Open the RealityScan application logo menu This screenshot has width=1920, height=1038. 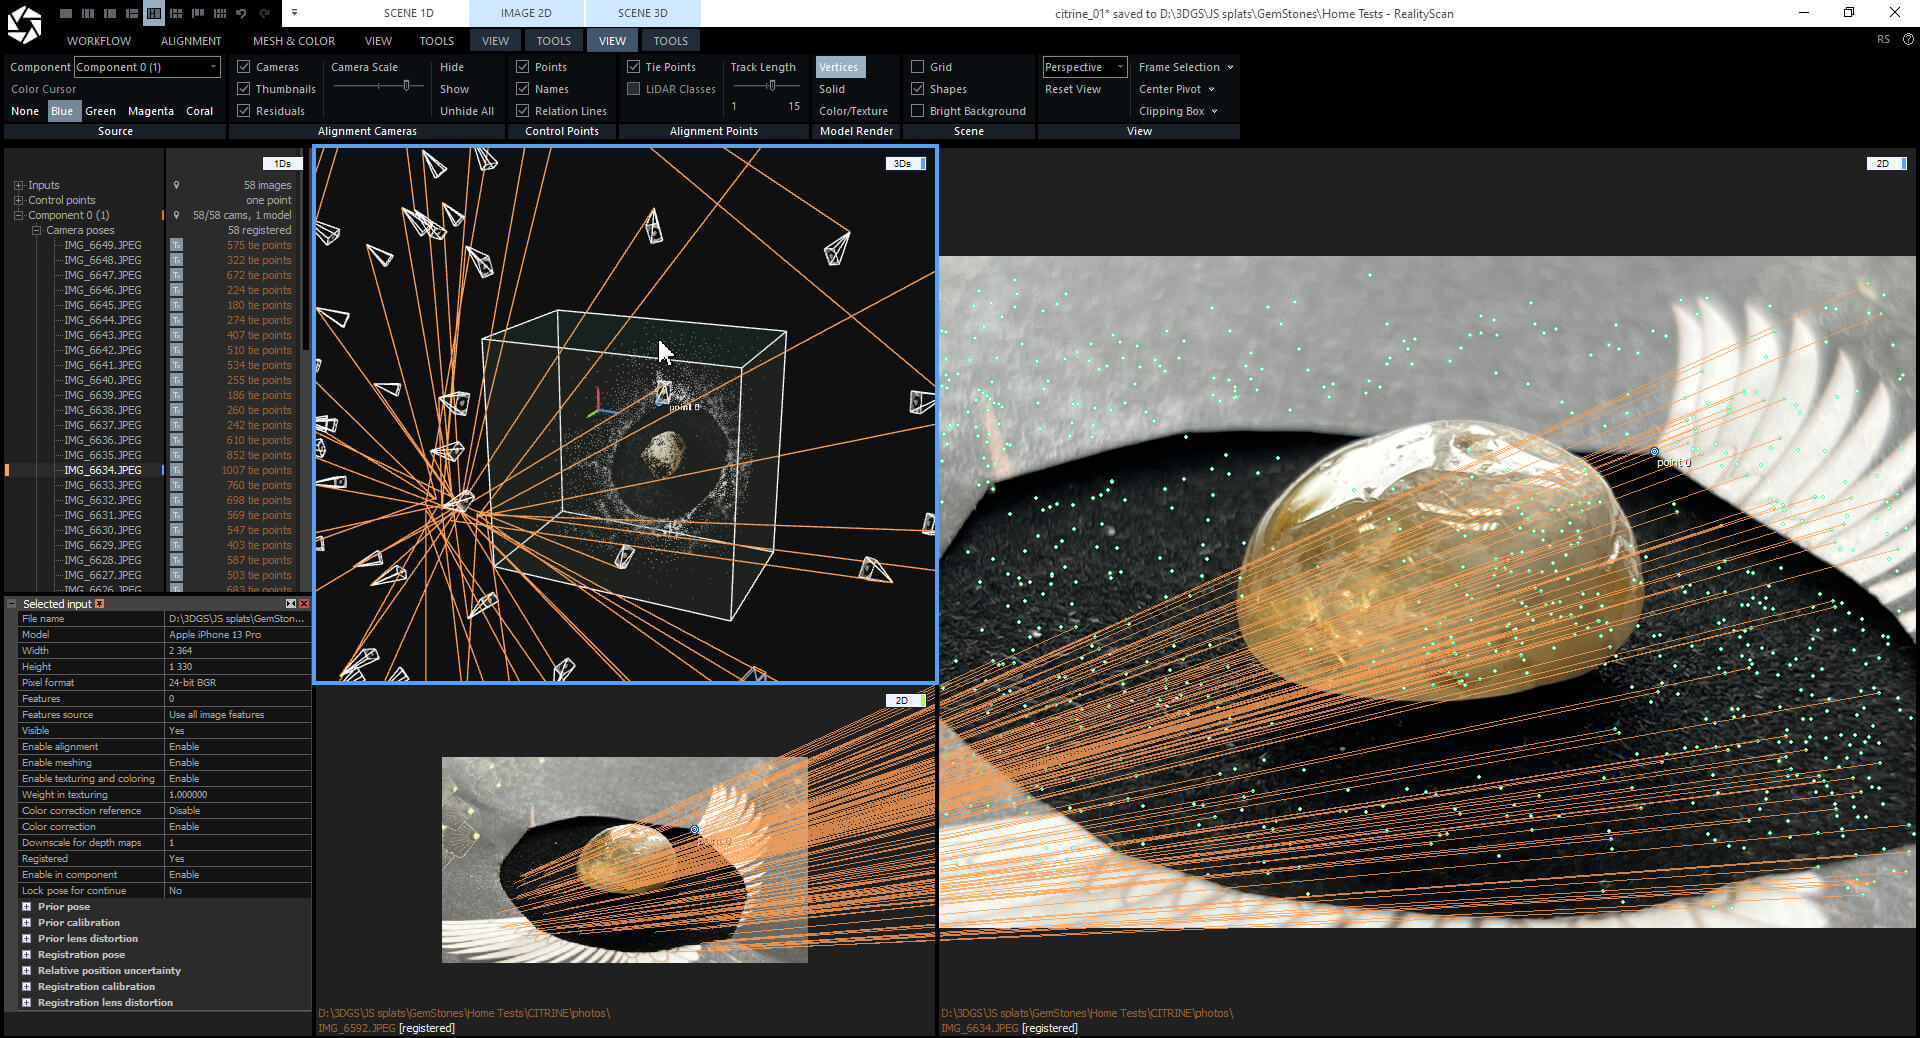(24, 25)
